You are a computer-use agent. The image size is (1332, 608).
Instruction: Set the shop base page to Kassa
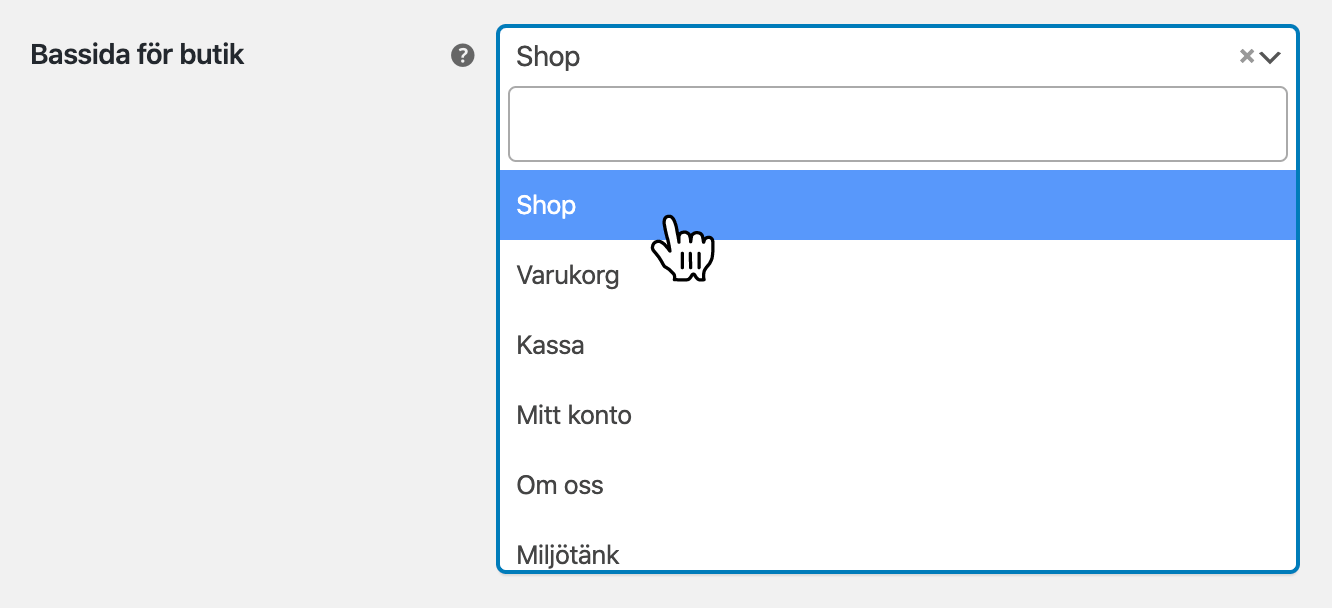tap(551, 345)
